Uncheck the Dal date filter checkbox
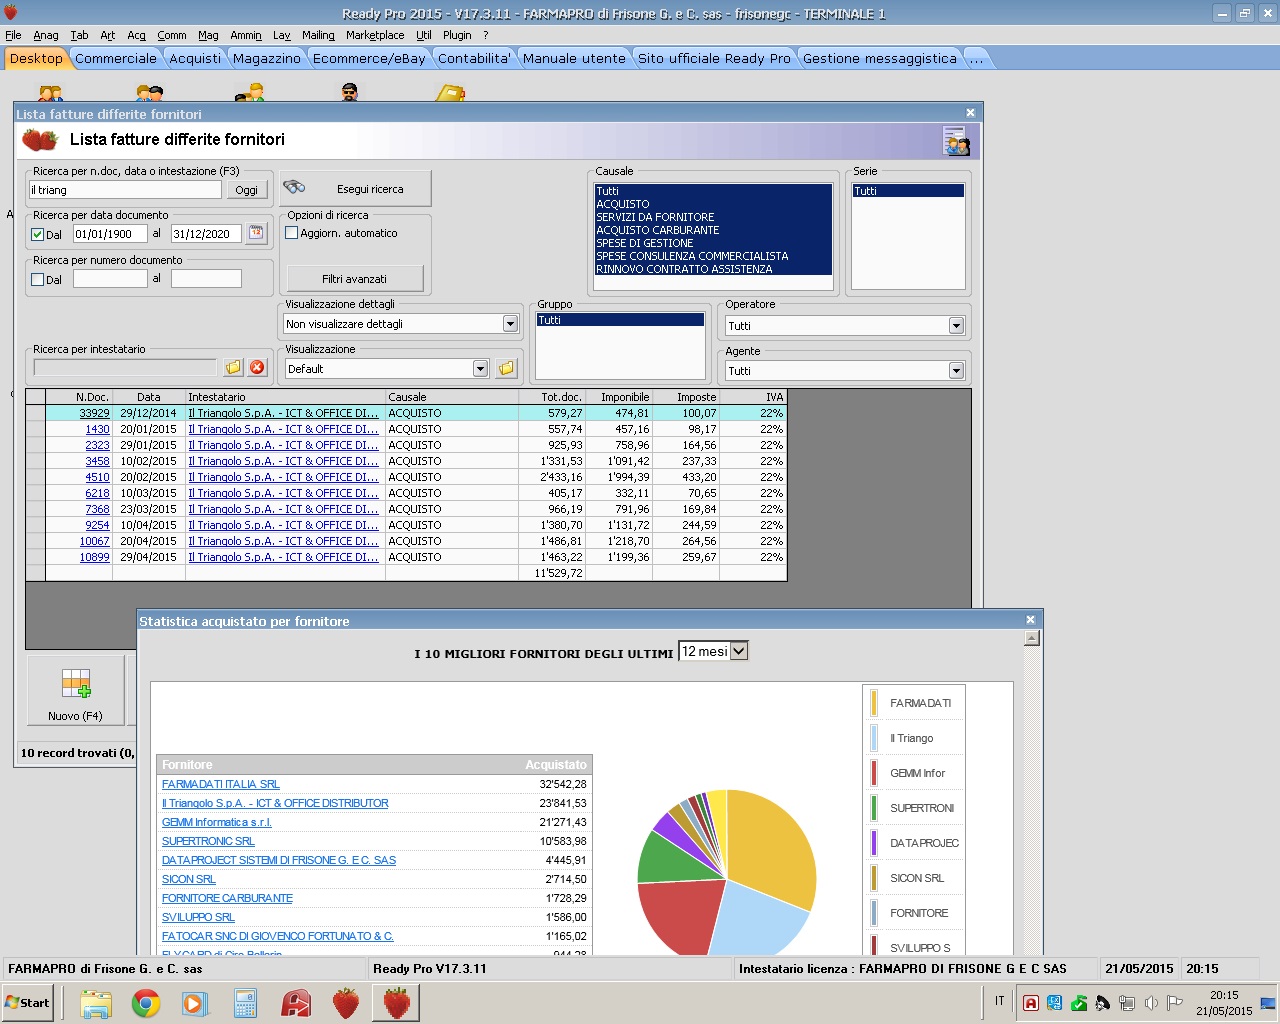 pos(38,235)
